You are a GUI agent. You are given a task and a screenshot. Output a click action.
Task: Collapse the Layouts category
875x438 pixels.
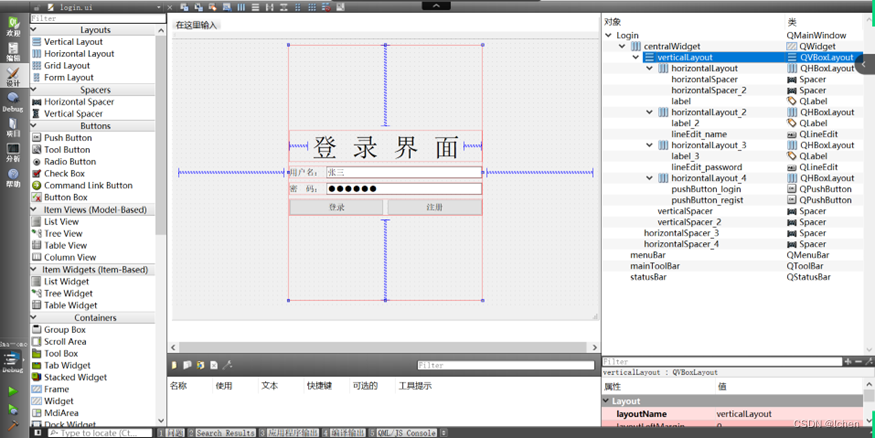click(34, 30)
